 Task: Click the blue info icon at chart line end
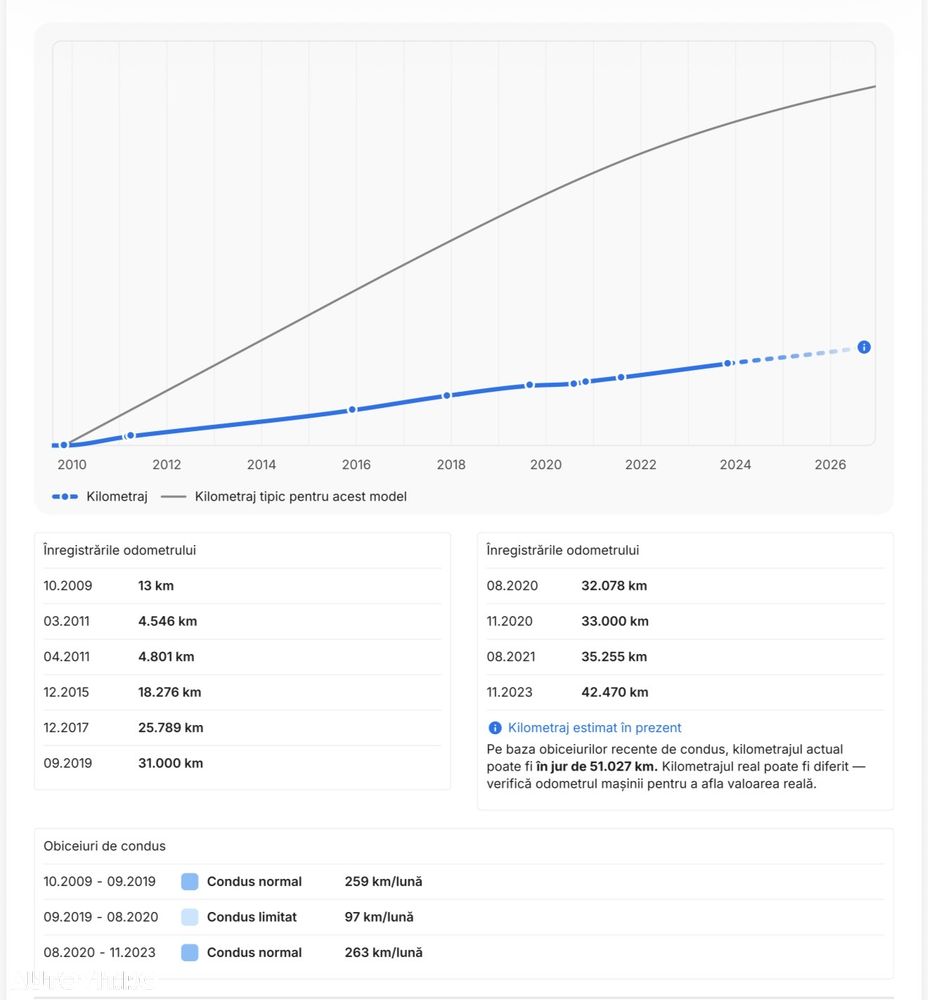coord(864,347)
